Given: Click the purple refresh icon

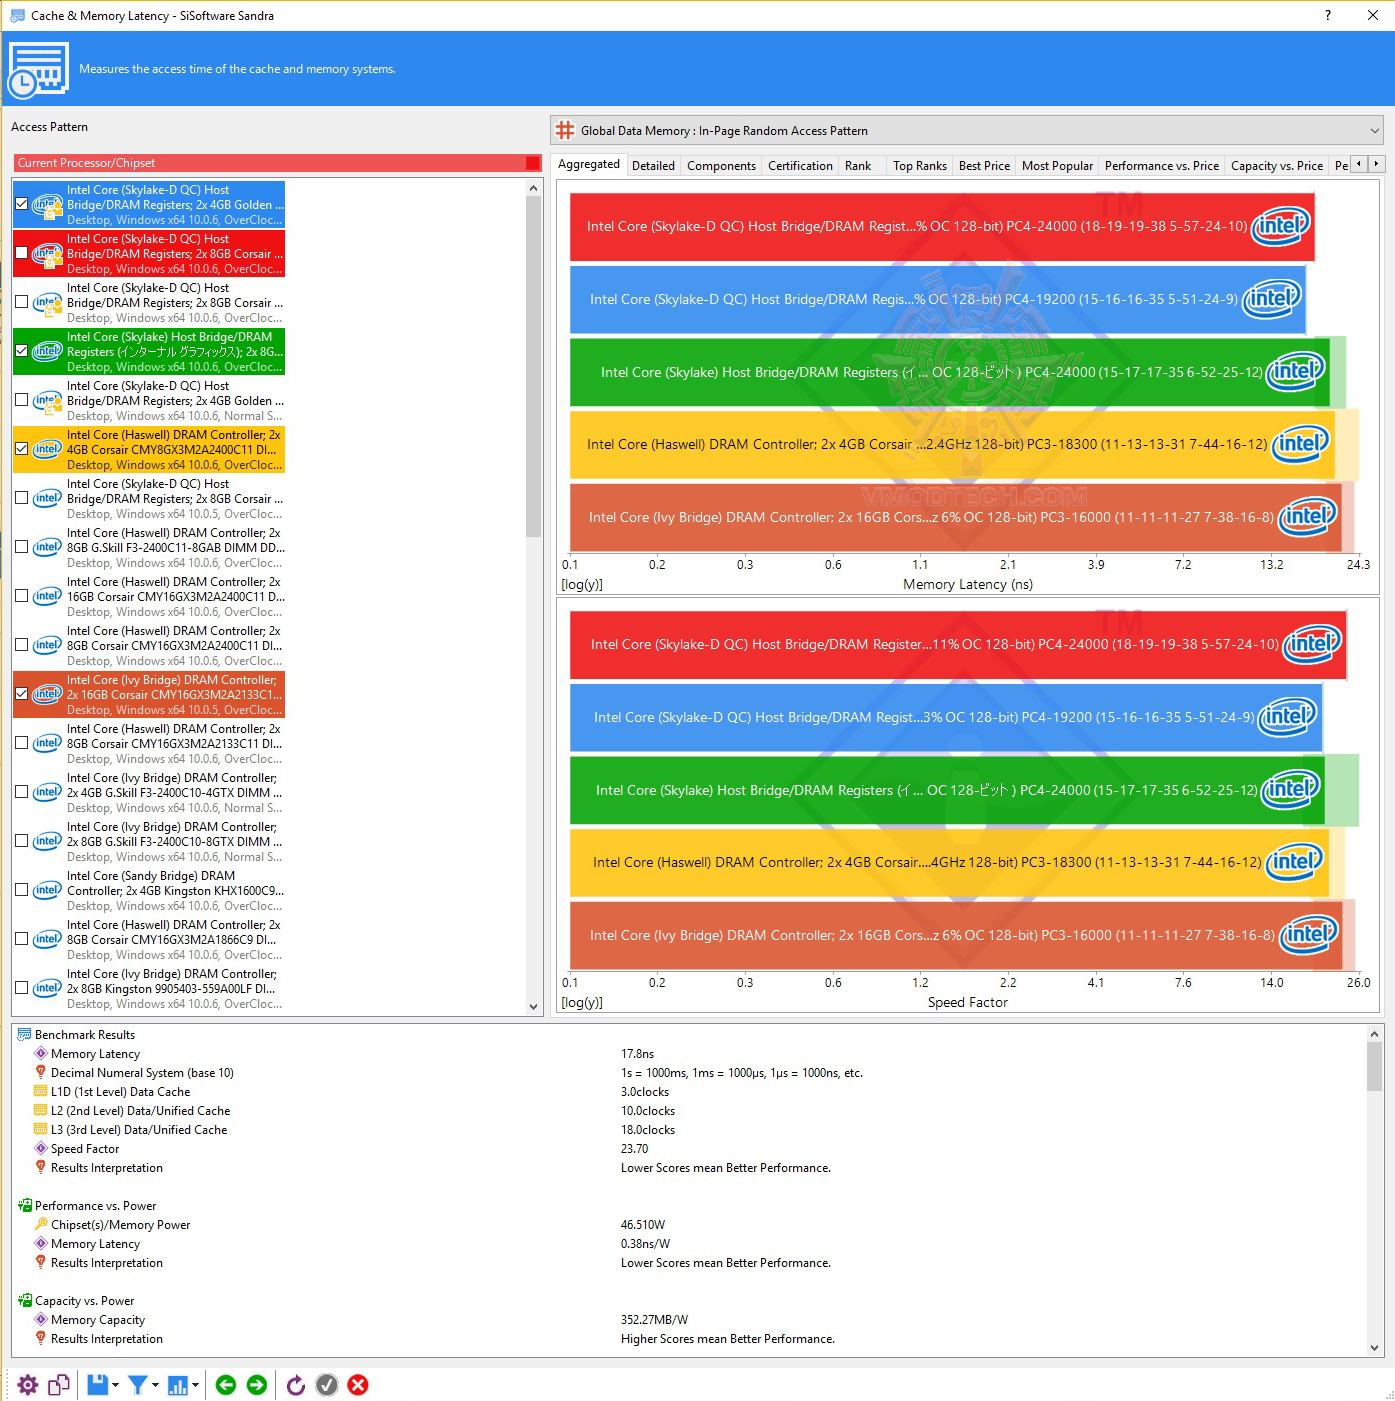Looking at the screenshot, I should [x=295, y=1385].
